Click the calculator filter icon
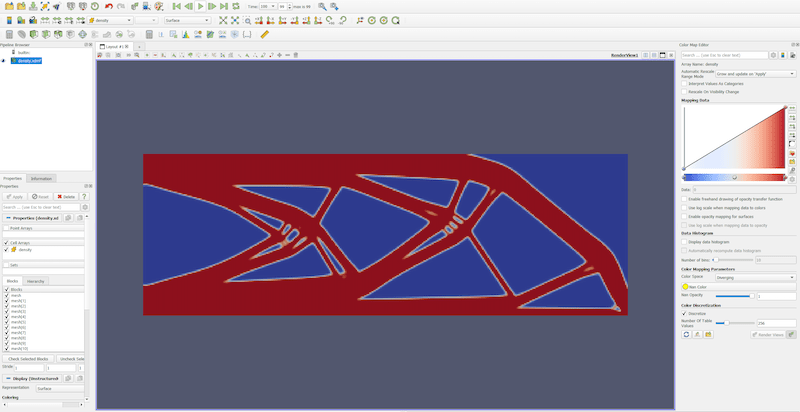Image resolution: width=800 pixels, height=412 pixels. pyautogui.click(x=9, y=34)
